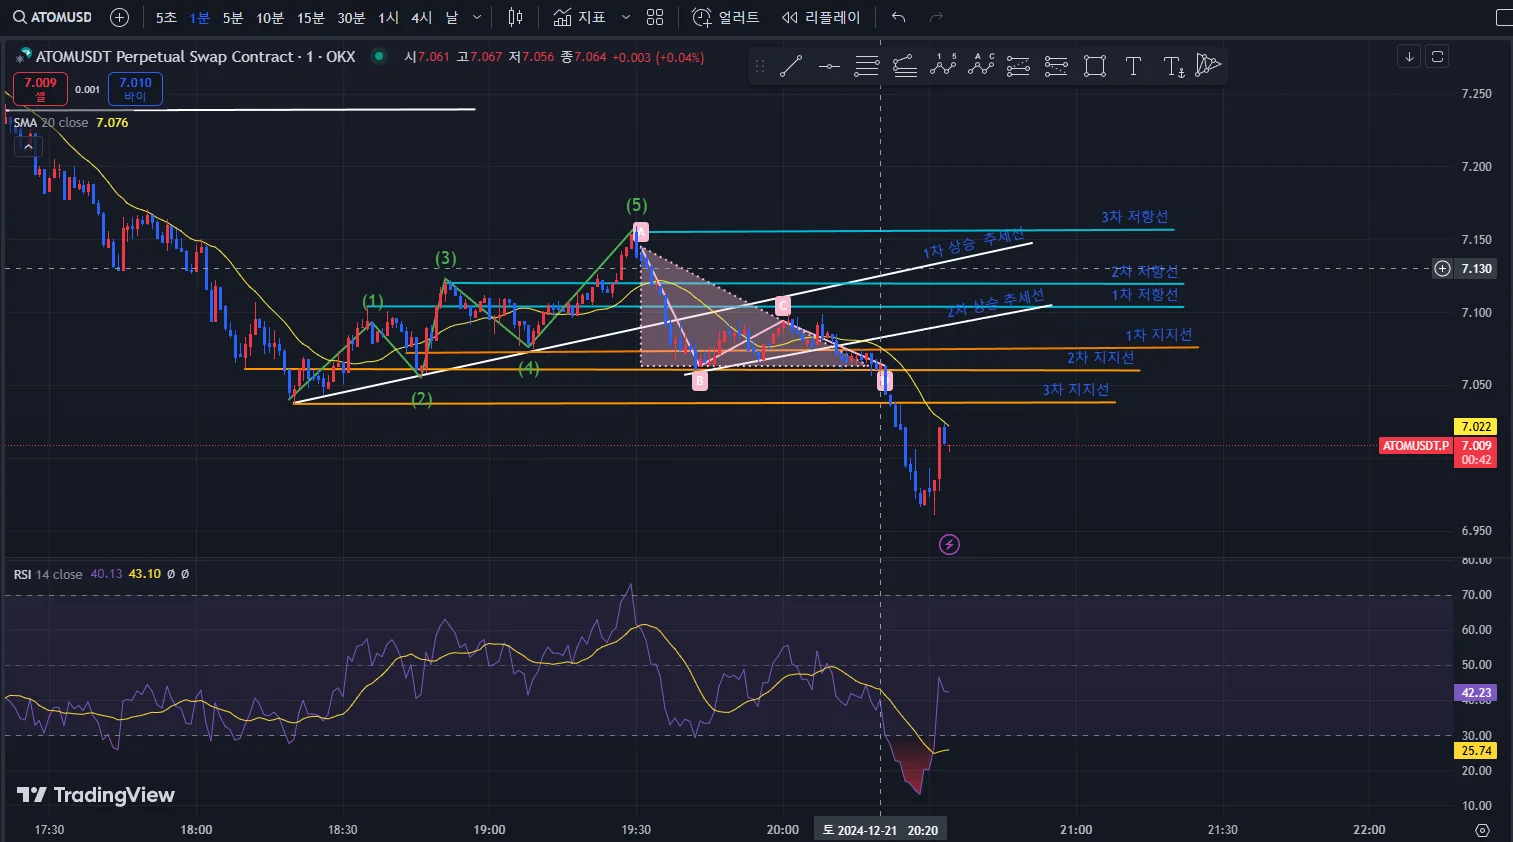Click the plus icon on the 7.130 price label
The height and width of the screenshot is (842, 1513).
(1442, 268)
